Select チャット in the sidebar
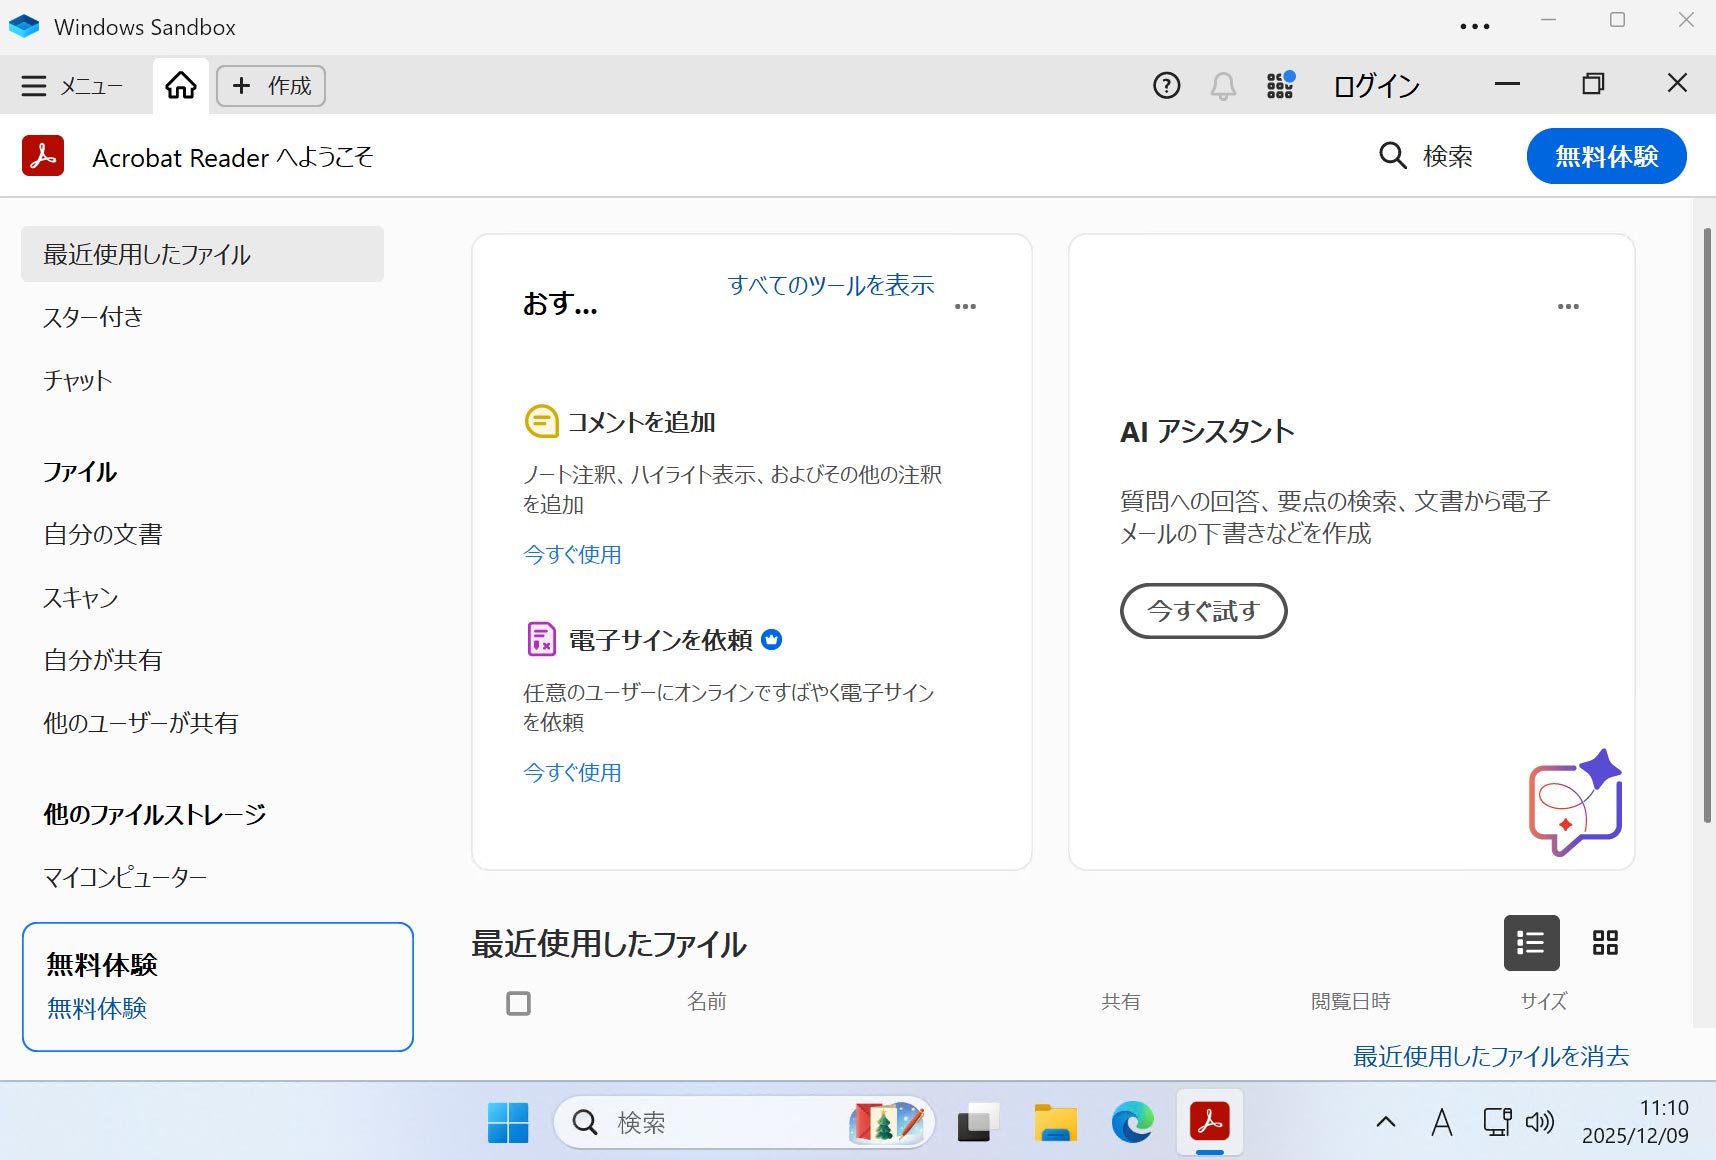Screen dimensions: 1716x1160 tap(76, 380)
